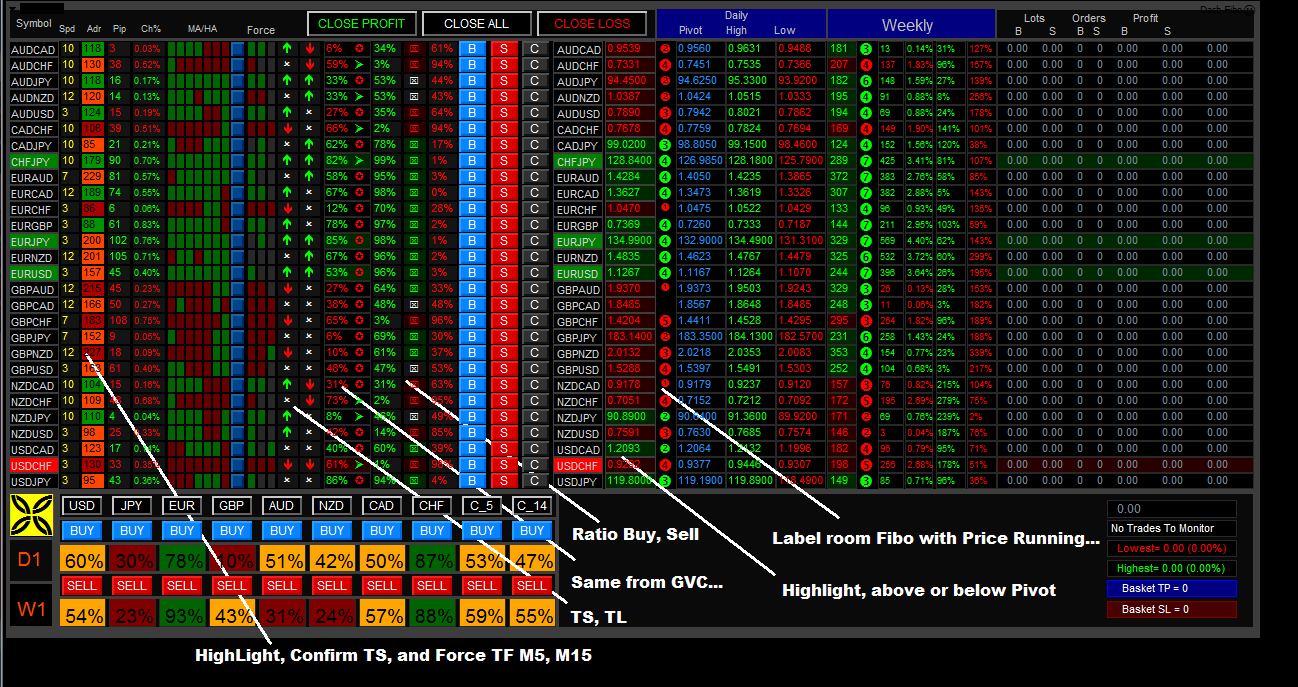Open highlighted CHFJPY symbol in left panel
The width and height of the screenshot is (1298, 687).
click(33, 161)
